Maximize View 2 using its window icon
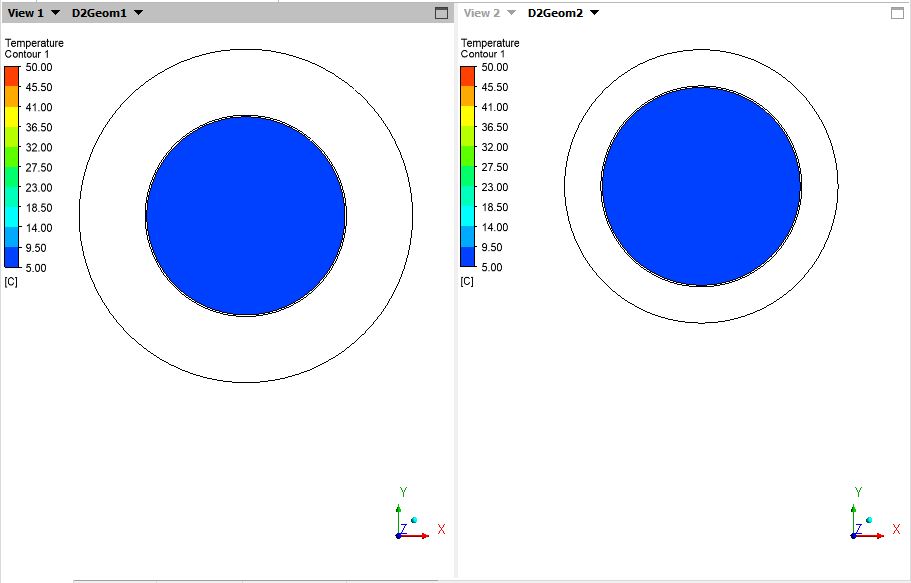911x583 pixels. (898, 12)
